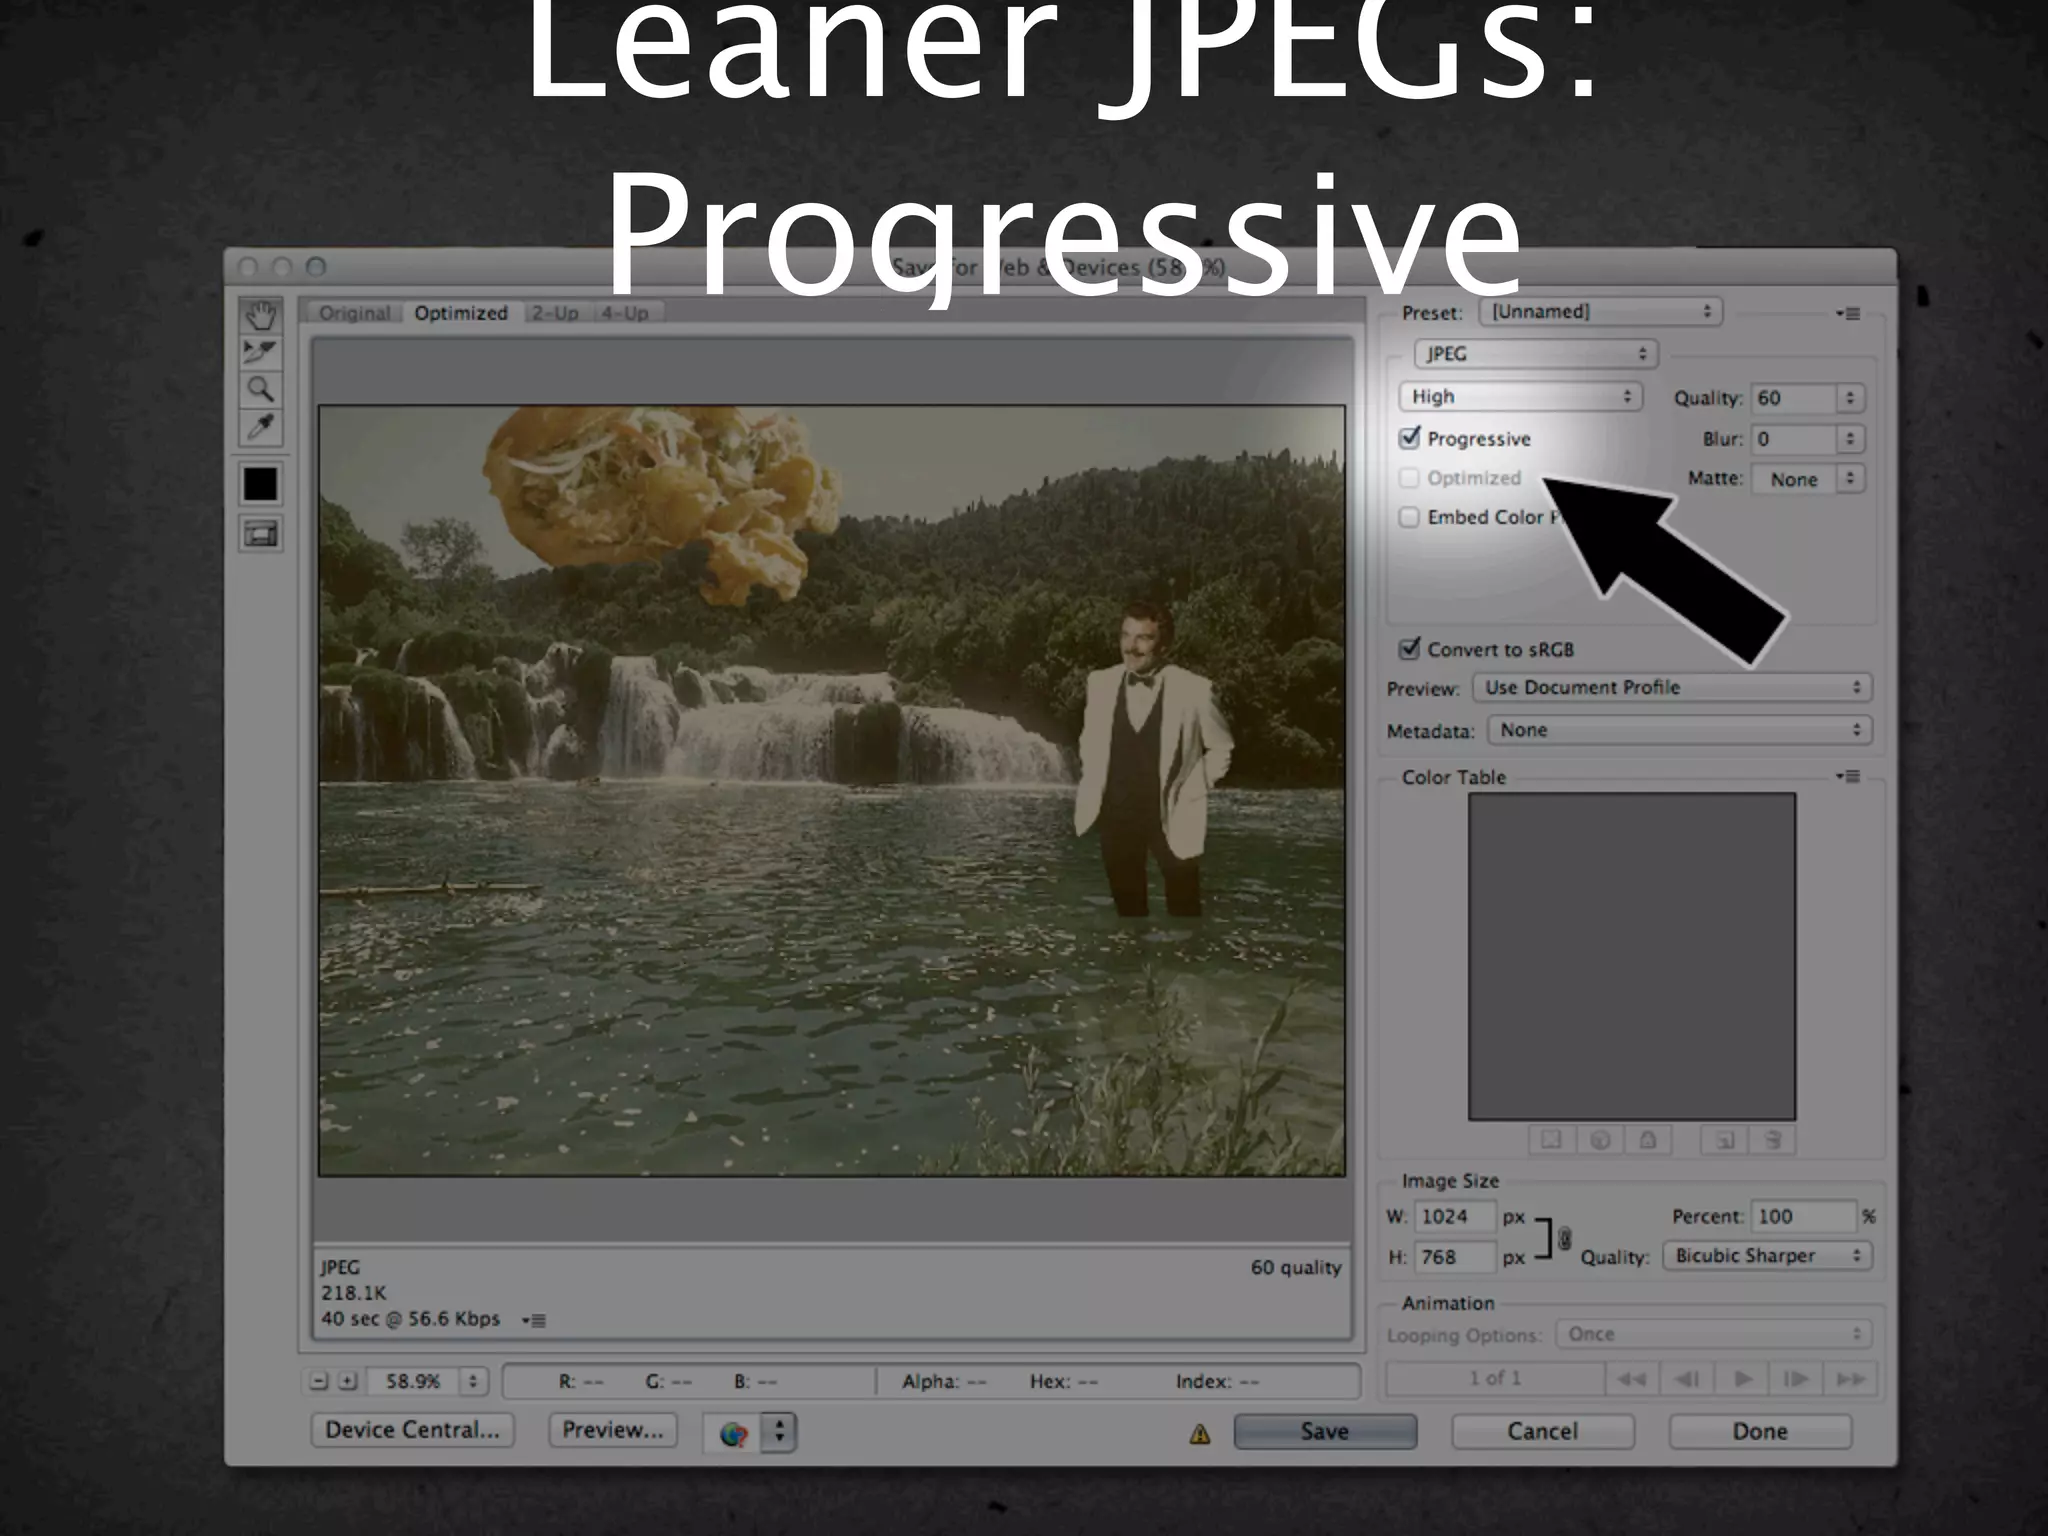The height and width of the screenshot is (1536, 2048).
Task: Click the browser preview globe icon
Action: coord(733,1433)
